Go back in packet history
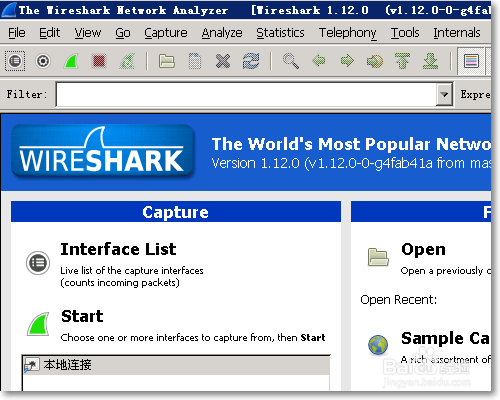 click(x=319, y=61)
